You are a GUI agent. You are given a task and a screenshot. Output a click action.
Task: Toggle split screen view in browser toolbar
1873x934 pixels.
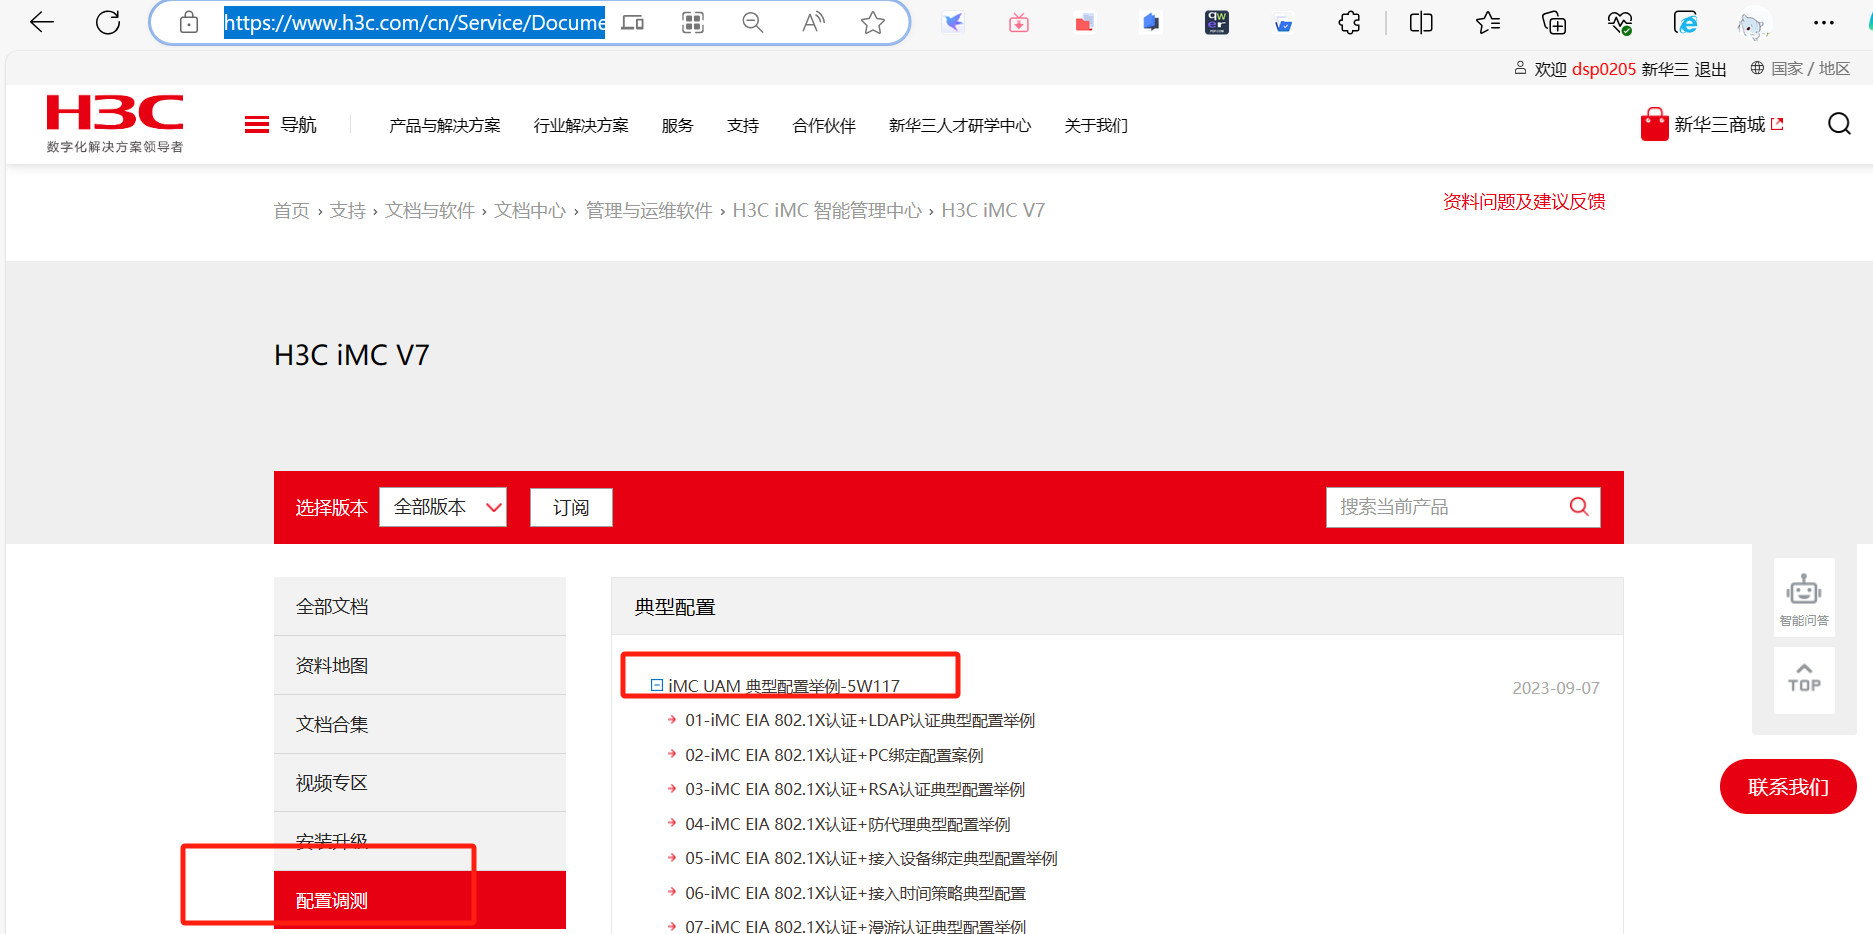(1421, 22)
